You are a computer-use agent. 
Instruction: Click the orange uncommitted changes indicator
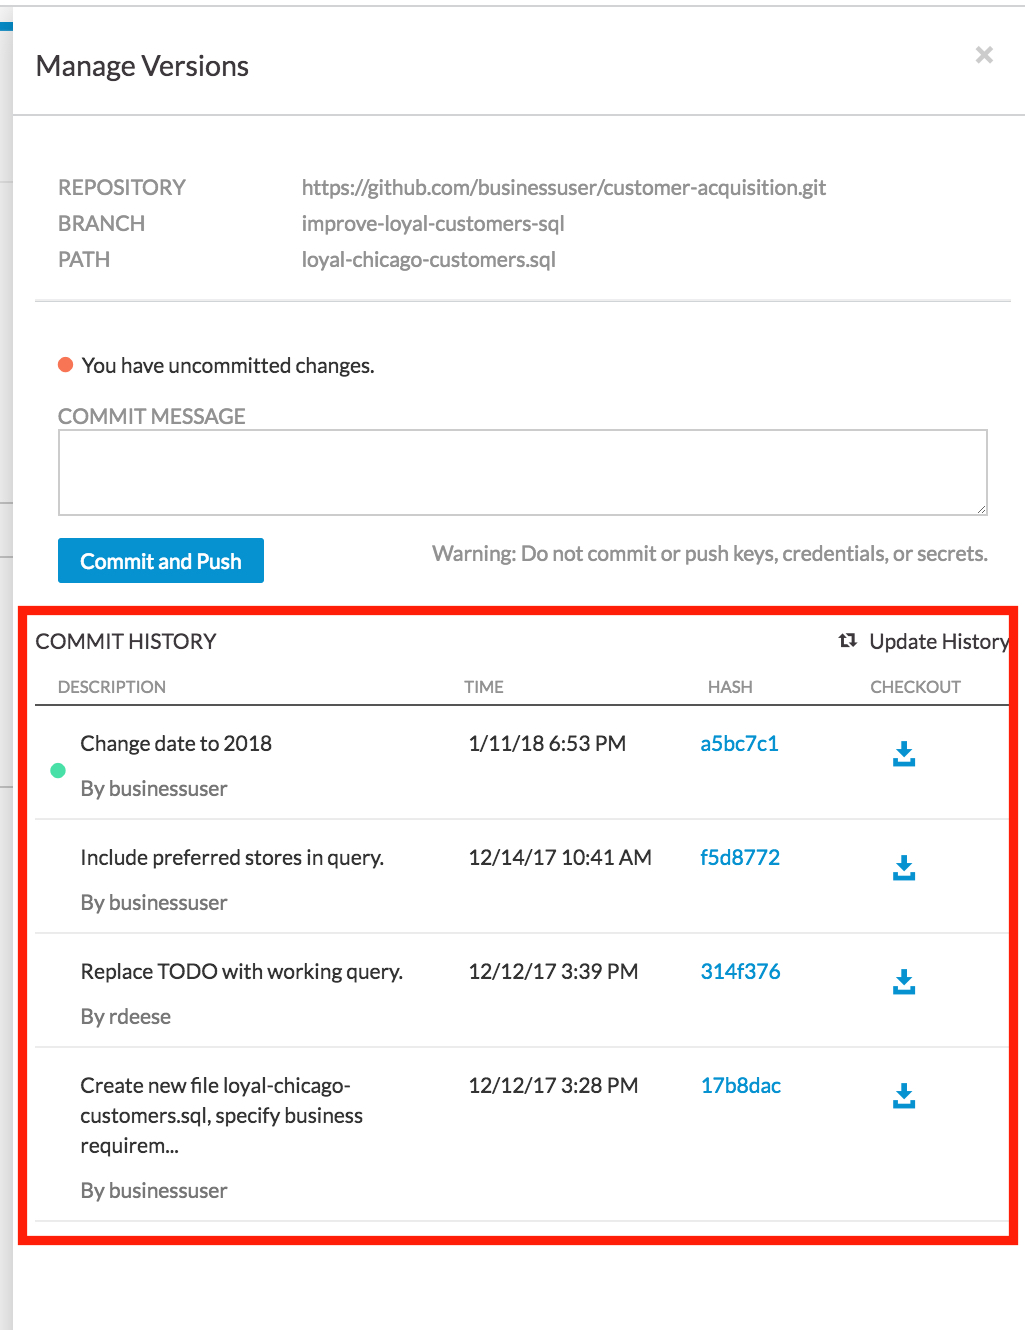(x=66, y=365)
